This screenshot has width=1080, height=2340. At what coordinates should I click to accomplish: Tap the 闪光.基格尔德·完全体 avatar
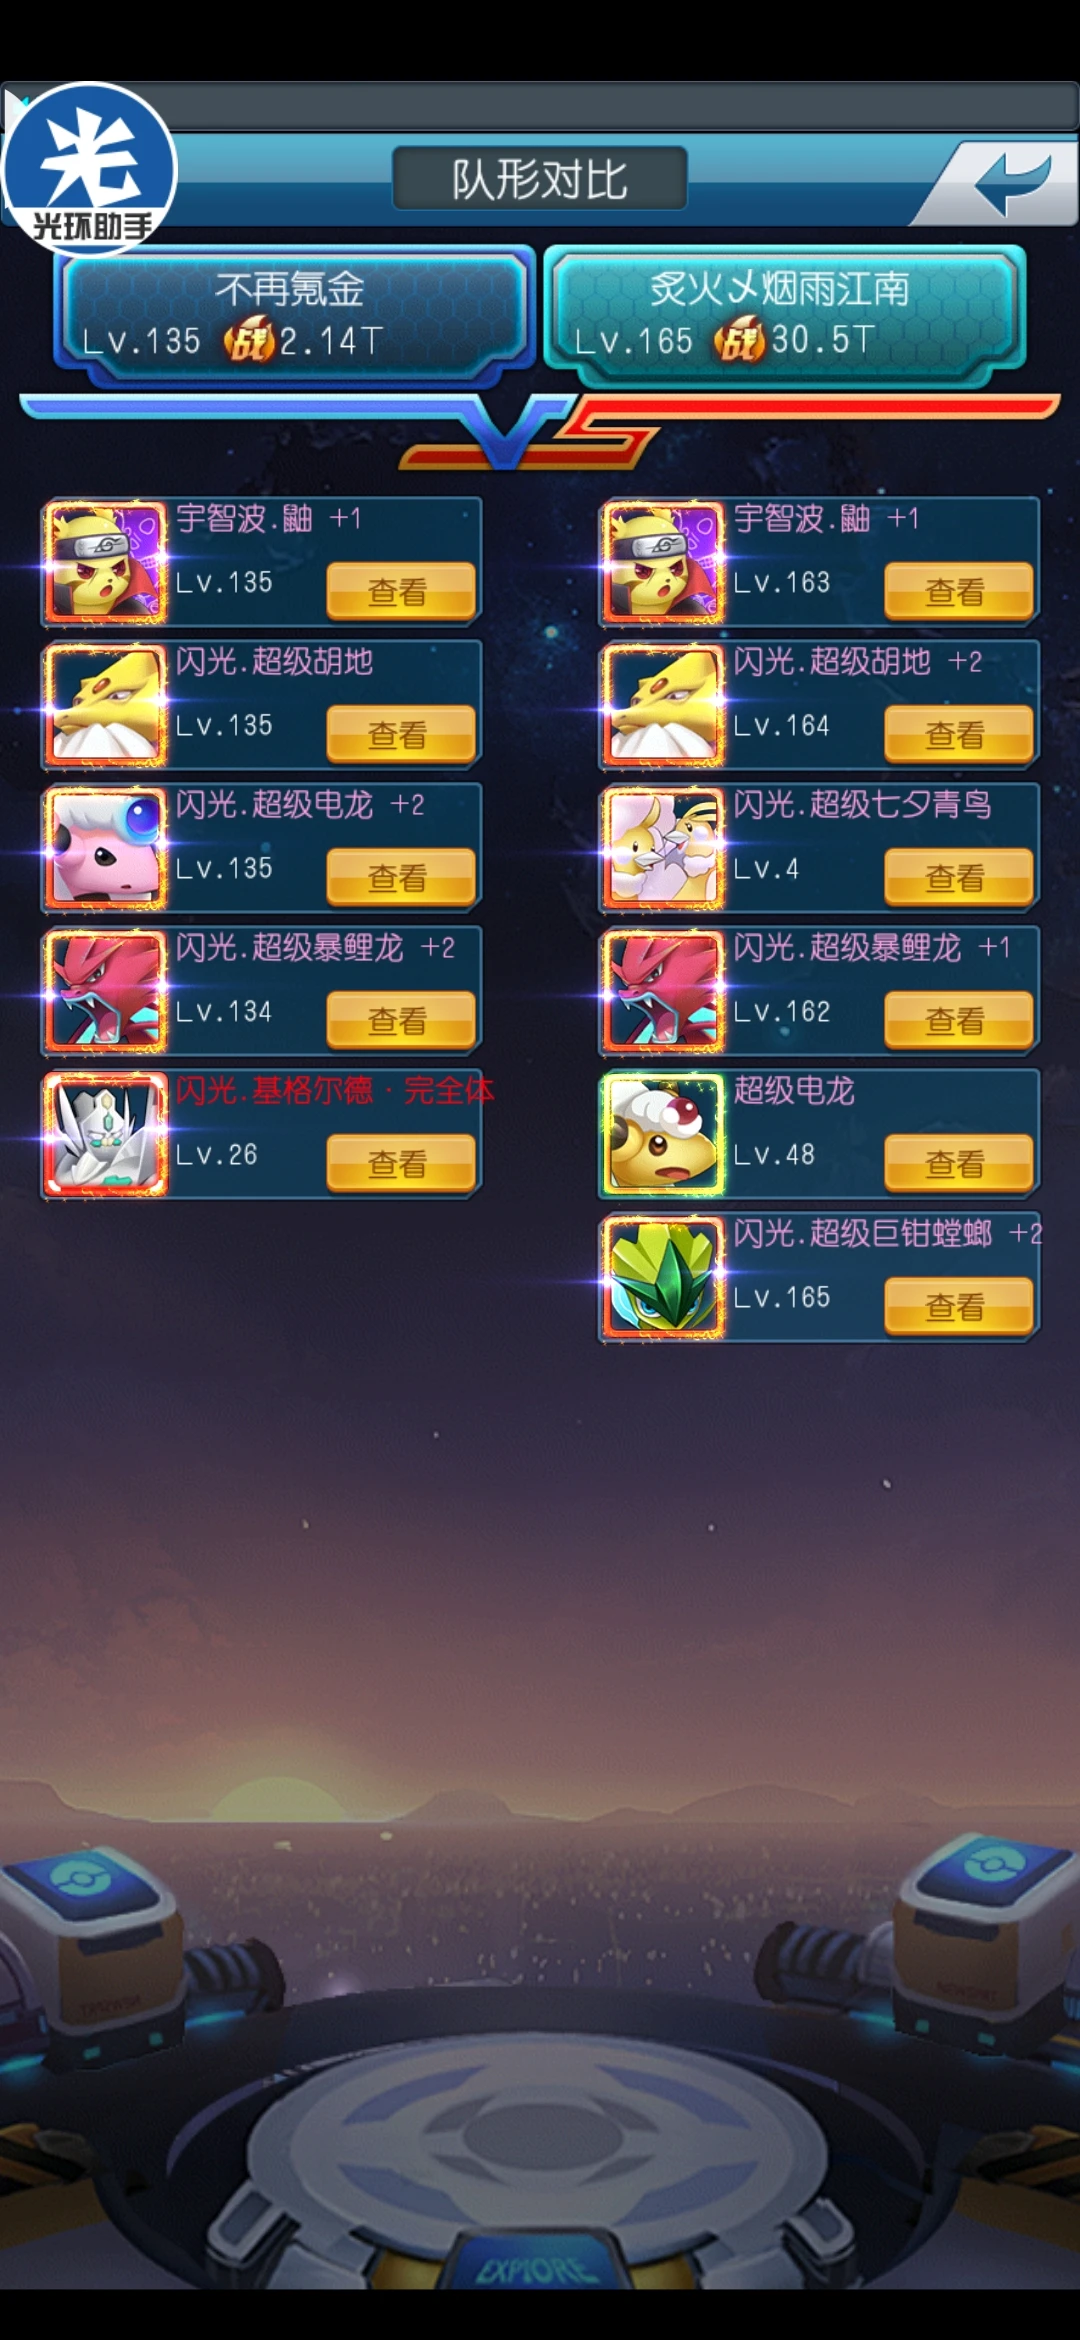pyautogui.click(x=105, y=1134)
